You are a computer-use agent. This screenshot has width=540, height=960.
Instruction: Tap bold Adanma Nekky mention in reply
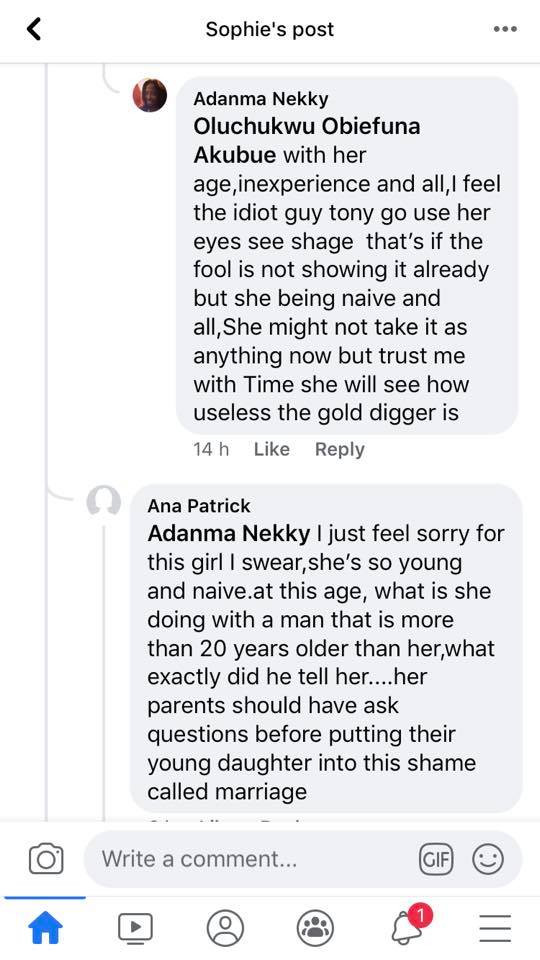pos(228,533)
